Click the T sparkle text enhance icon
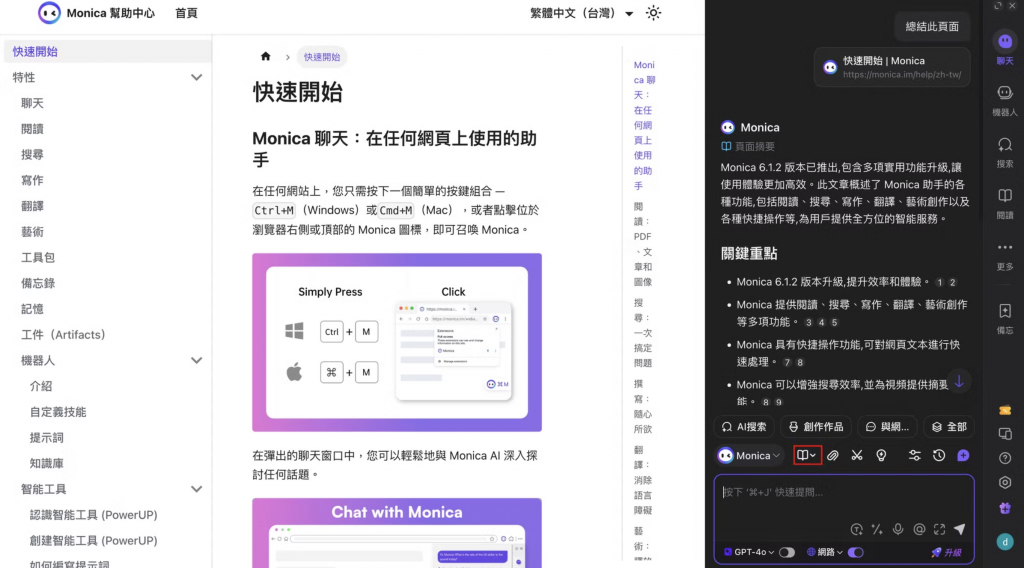This screenshot has height=568, width=1024. 857,529
